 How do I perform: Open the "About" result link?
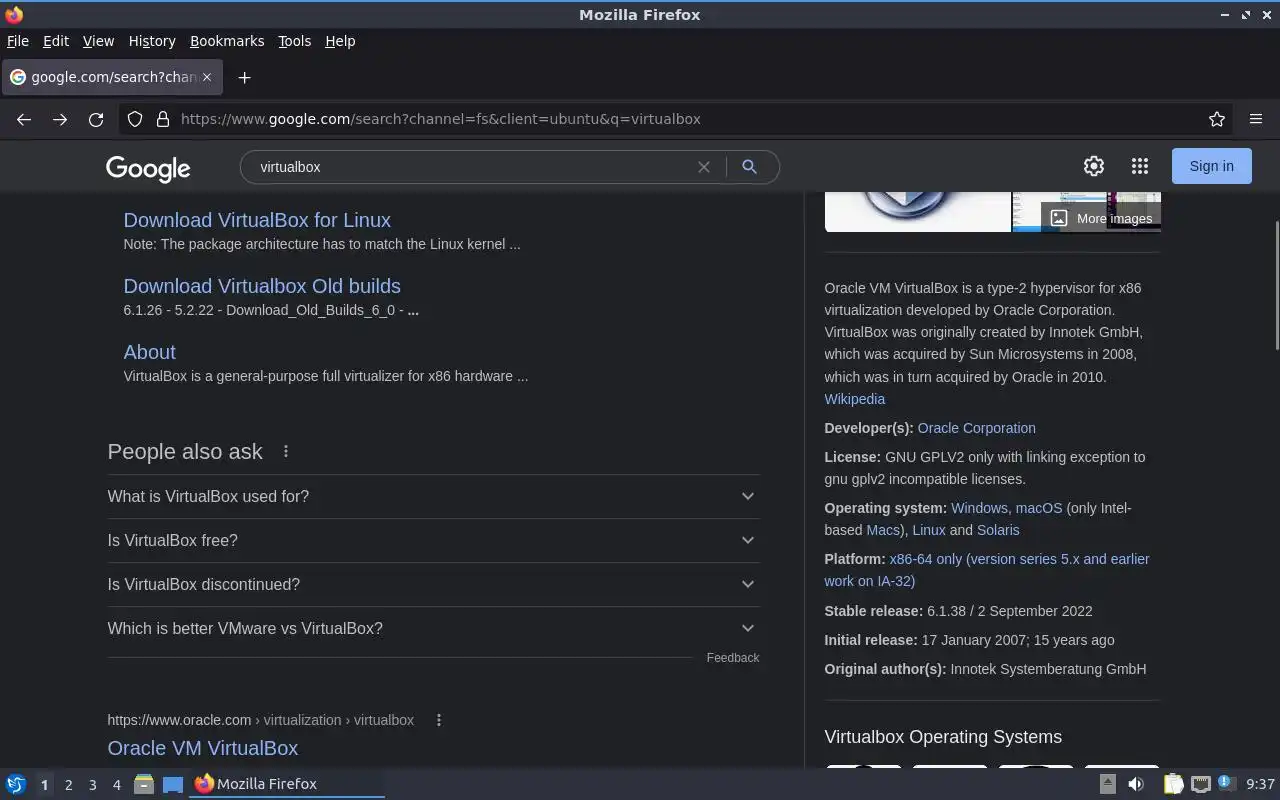click(149, 352)
